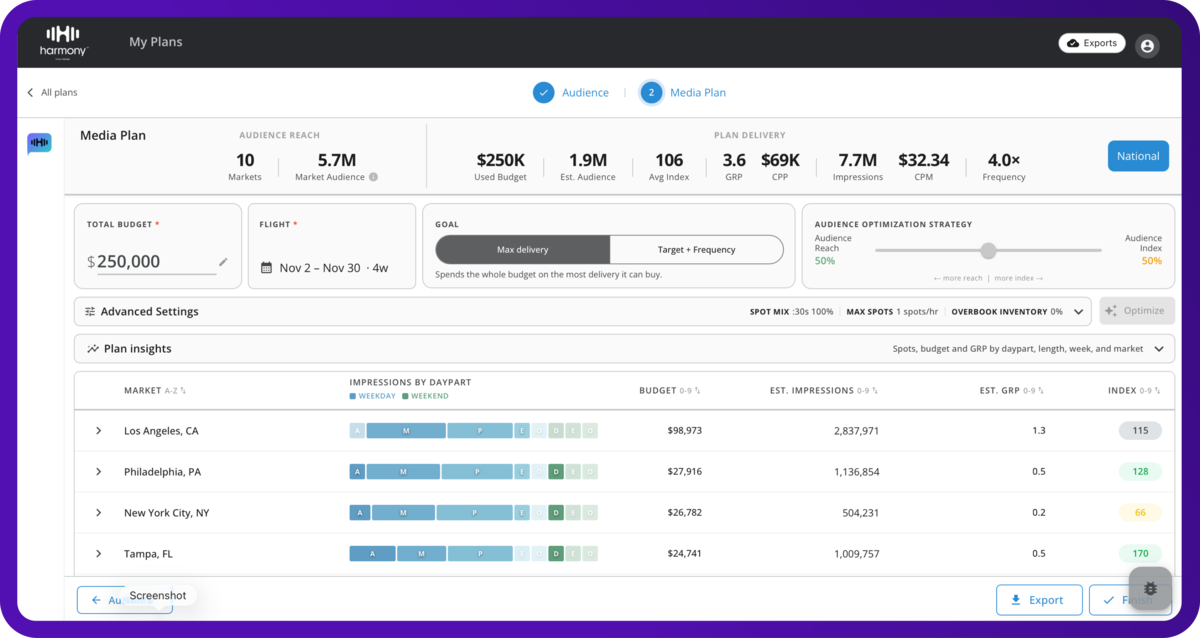Open the calendar icon in the Flight card

click(x=266, y=268)
